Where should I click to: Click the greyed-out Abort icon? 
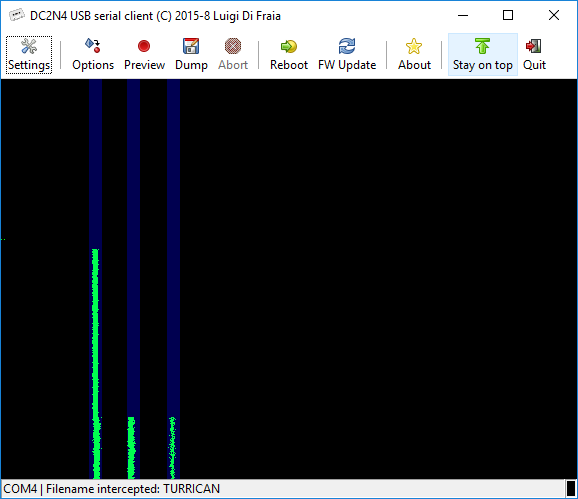point(233,46)
